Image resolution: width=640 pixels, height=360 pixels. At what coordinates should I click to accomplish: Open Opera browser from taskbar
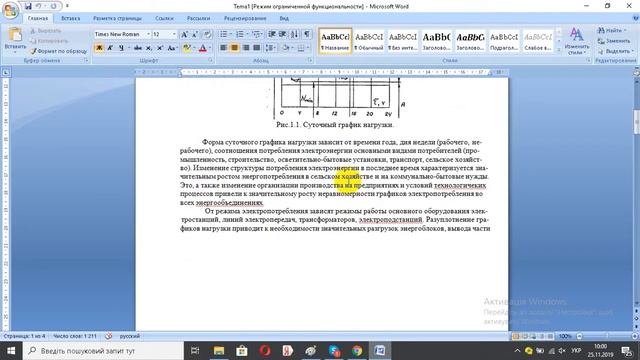265,351
